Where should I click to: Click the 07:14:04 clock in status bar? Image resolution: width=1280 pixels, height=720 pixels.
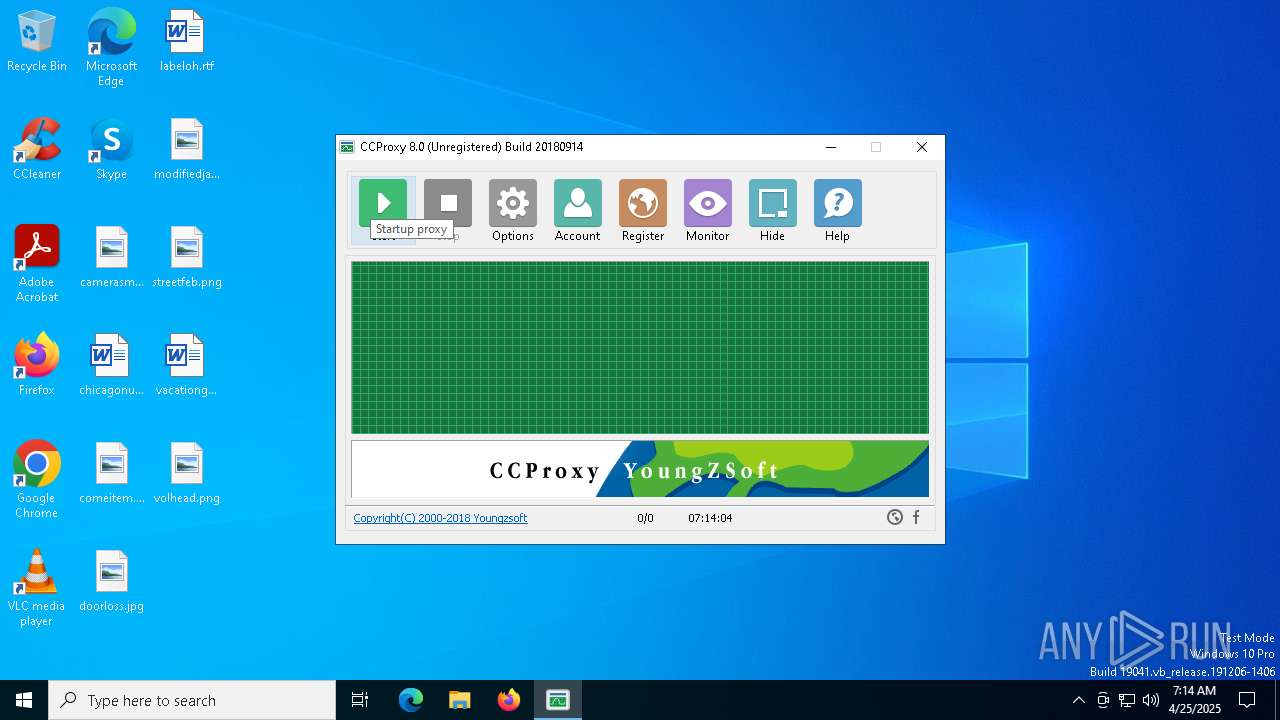click(x=710, y=518)
